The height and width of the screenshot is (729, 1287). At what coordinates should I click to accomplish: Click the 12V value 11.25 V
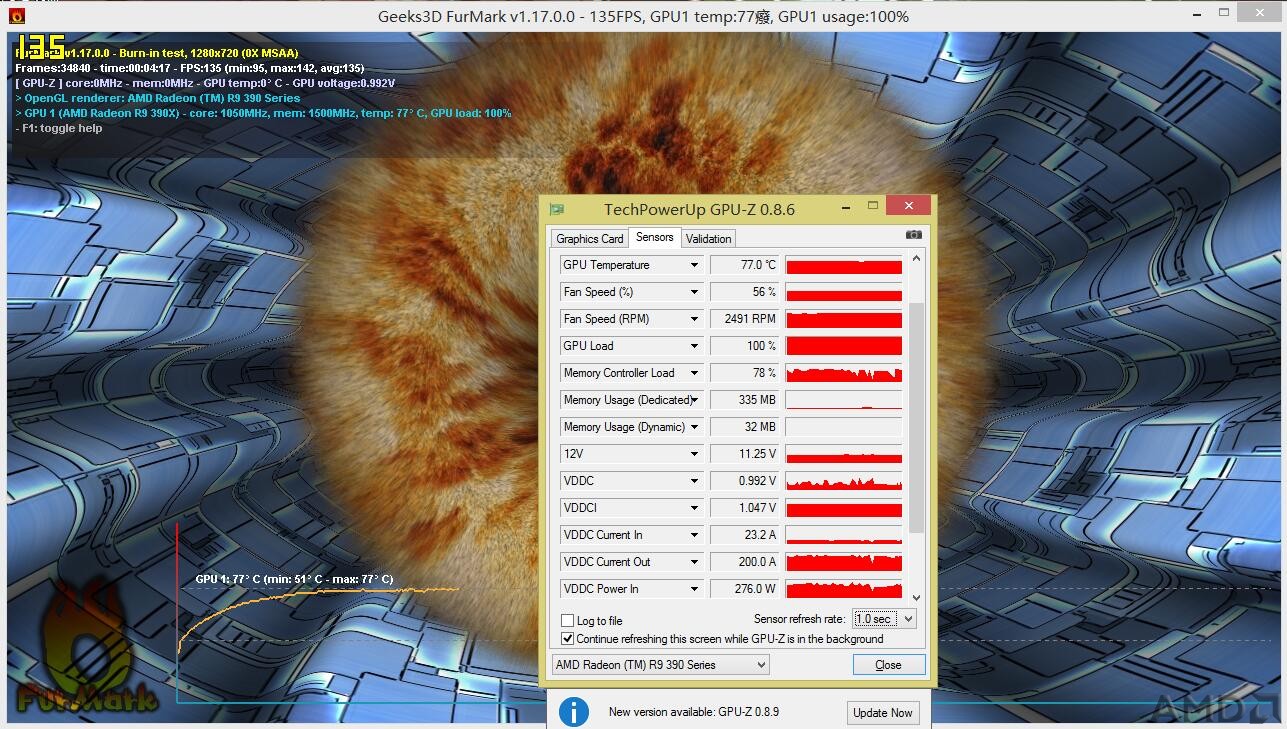(x=744, y=454)
